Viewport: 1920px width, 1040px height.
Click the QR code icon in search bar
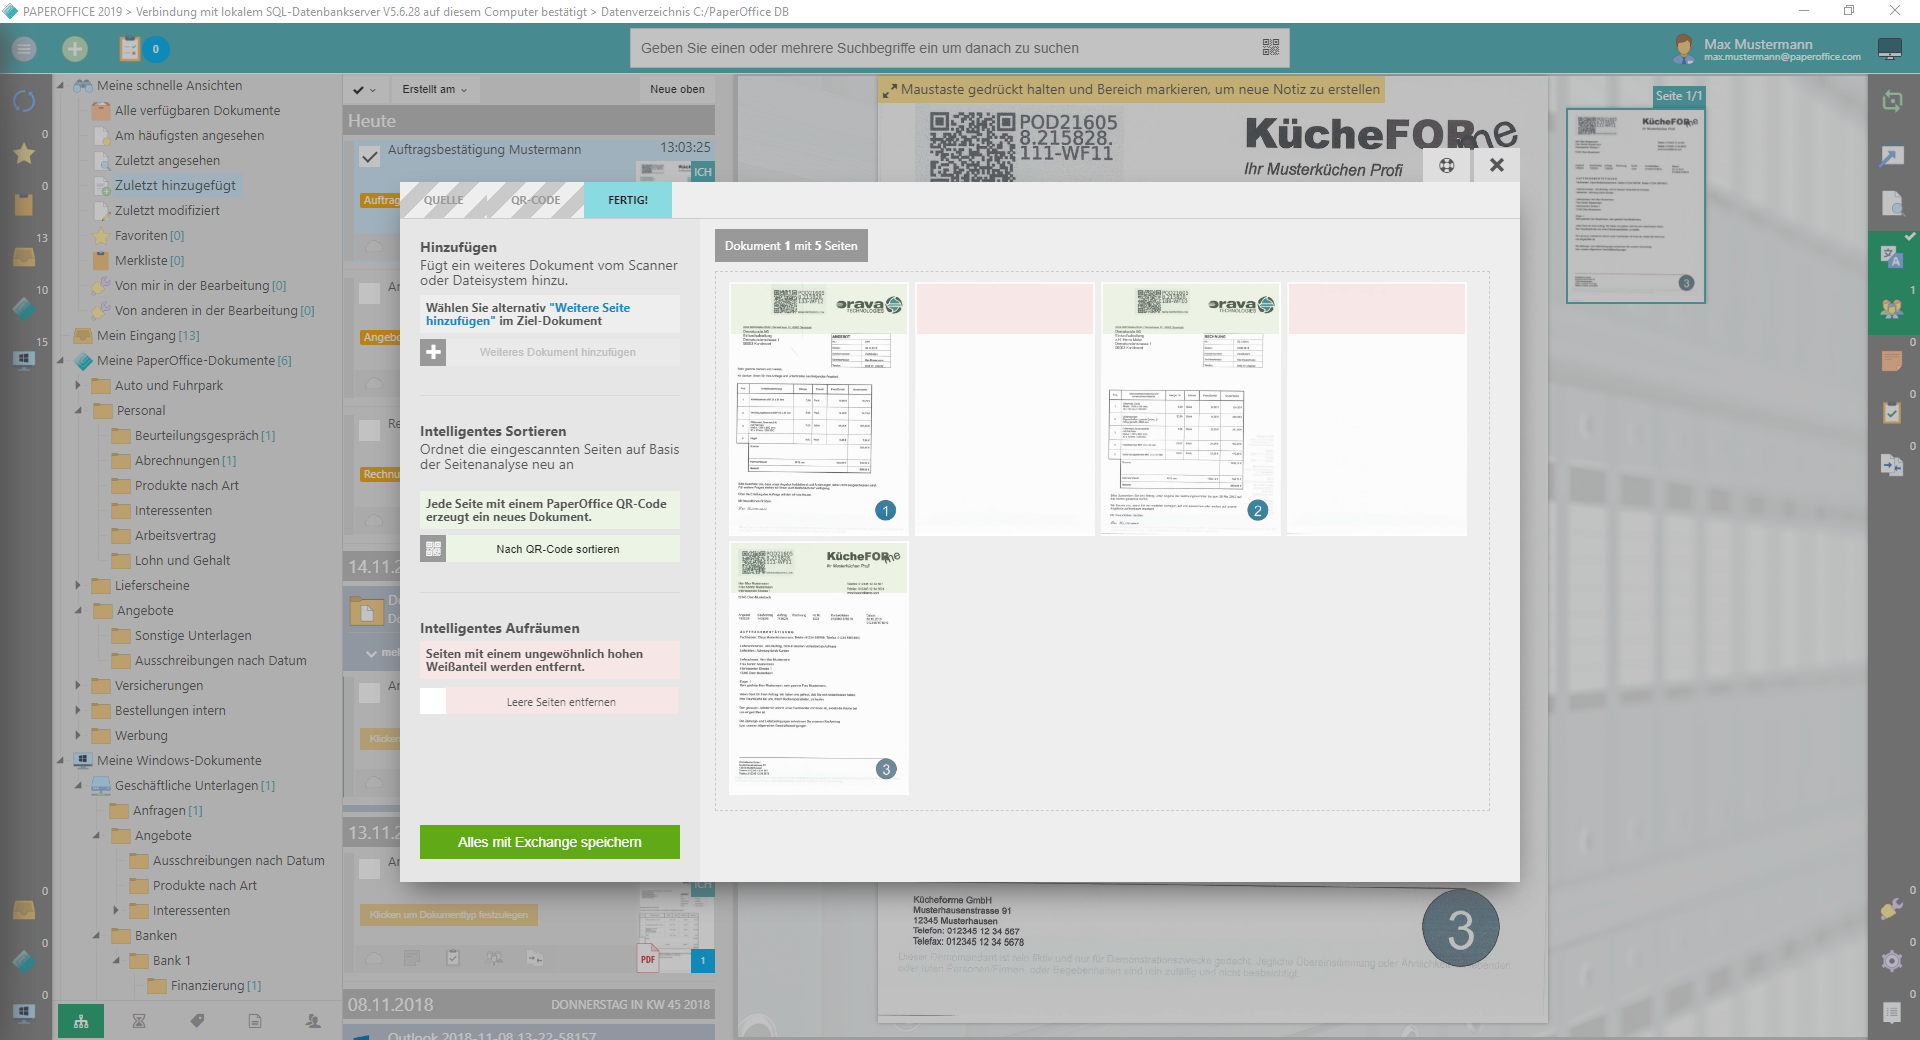[x=1270, y=47]
